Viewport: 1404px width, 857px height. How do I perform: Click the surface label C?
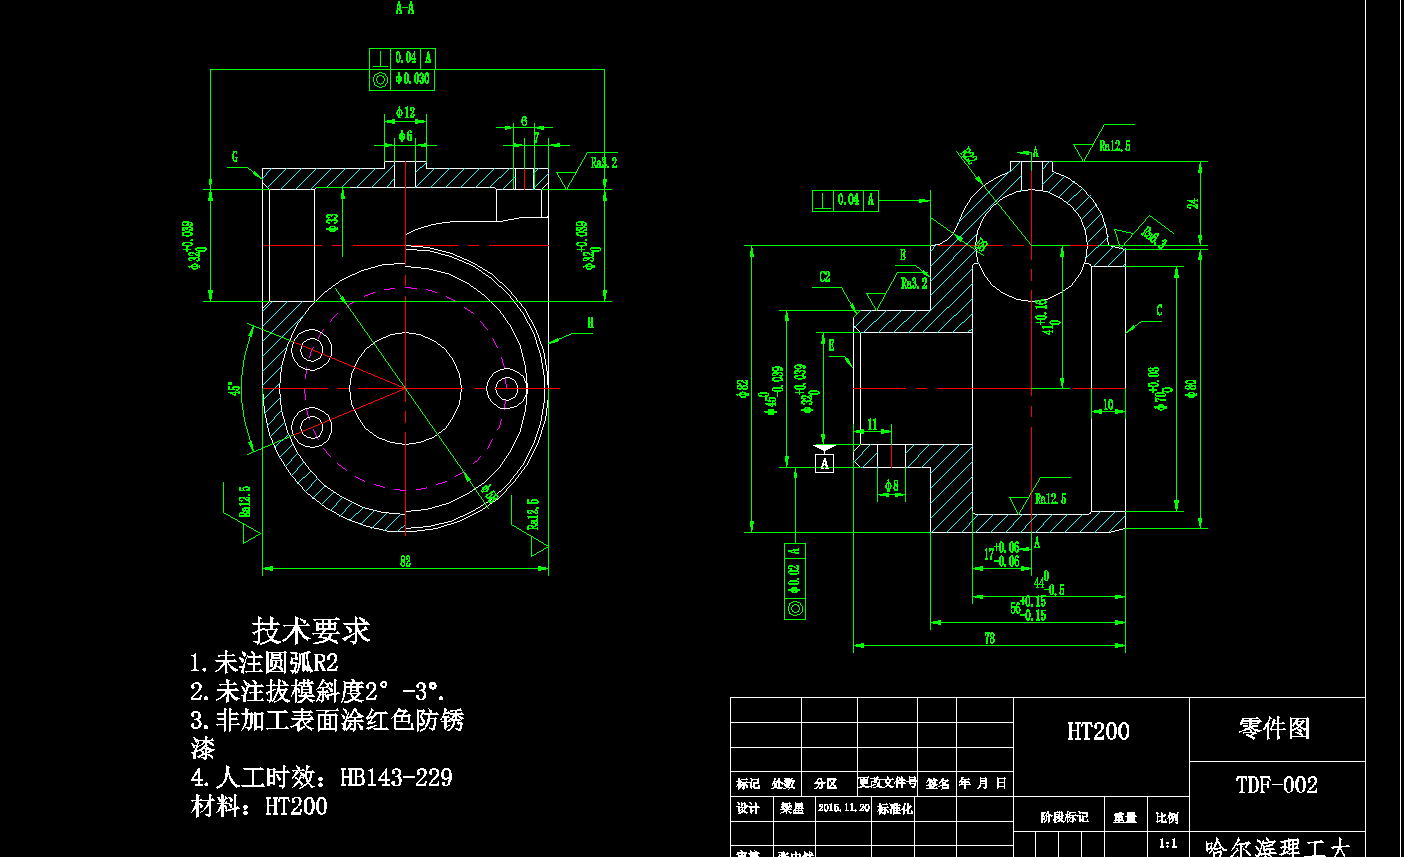[x=1159, y=311]
